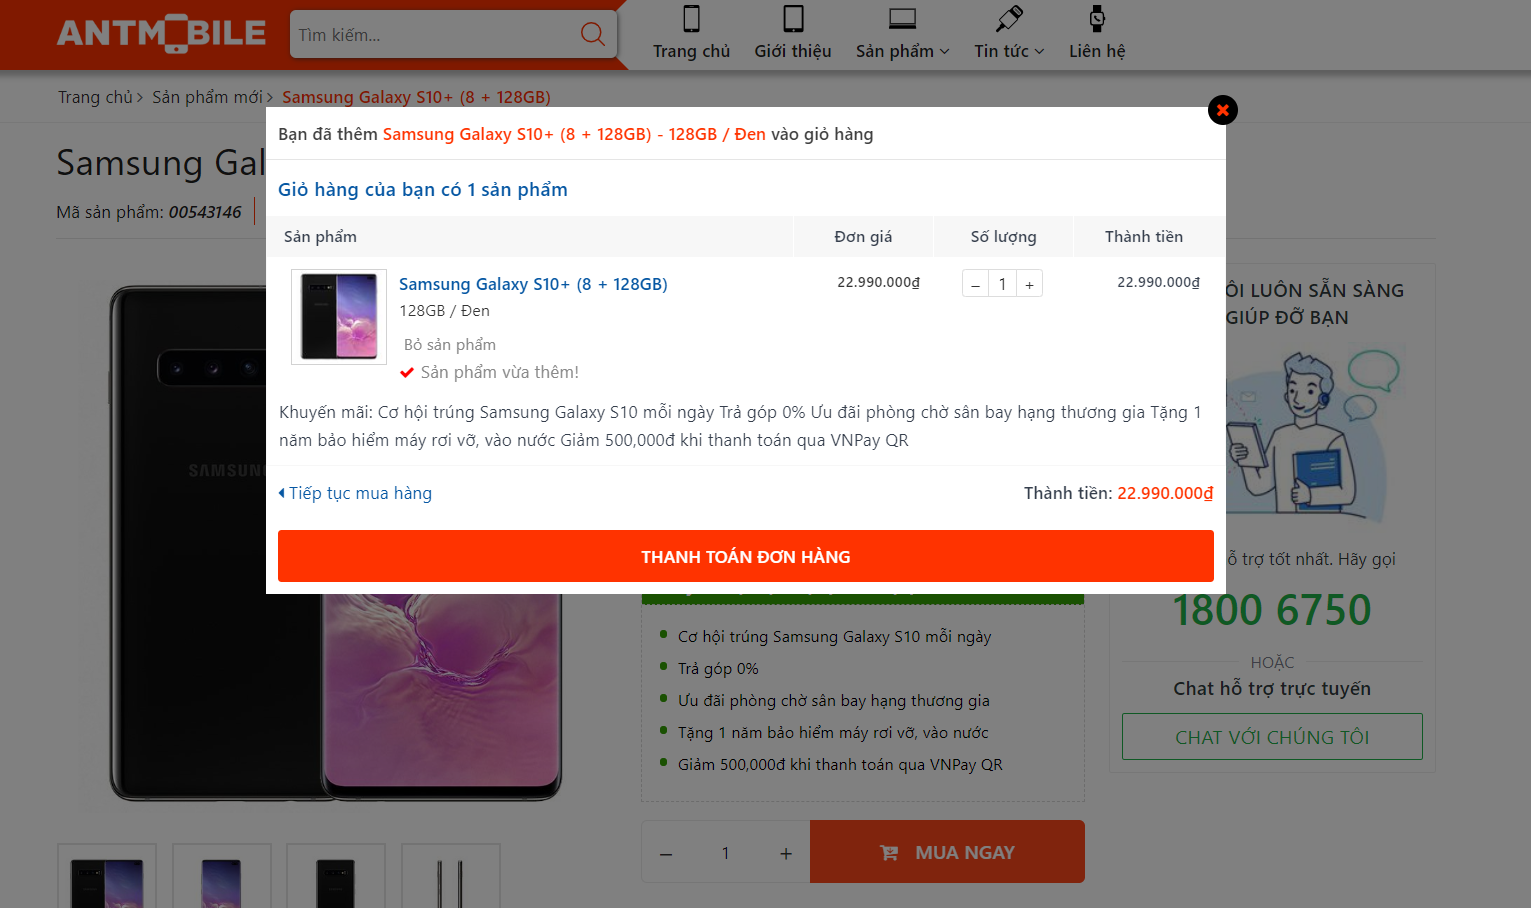
Task: Close the cart popup with red X
Action: coord(1222,110)
